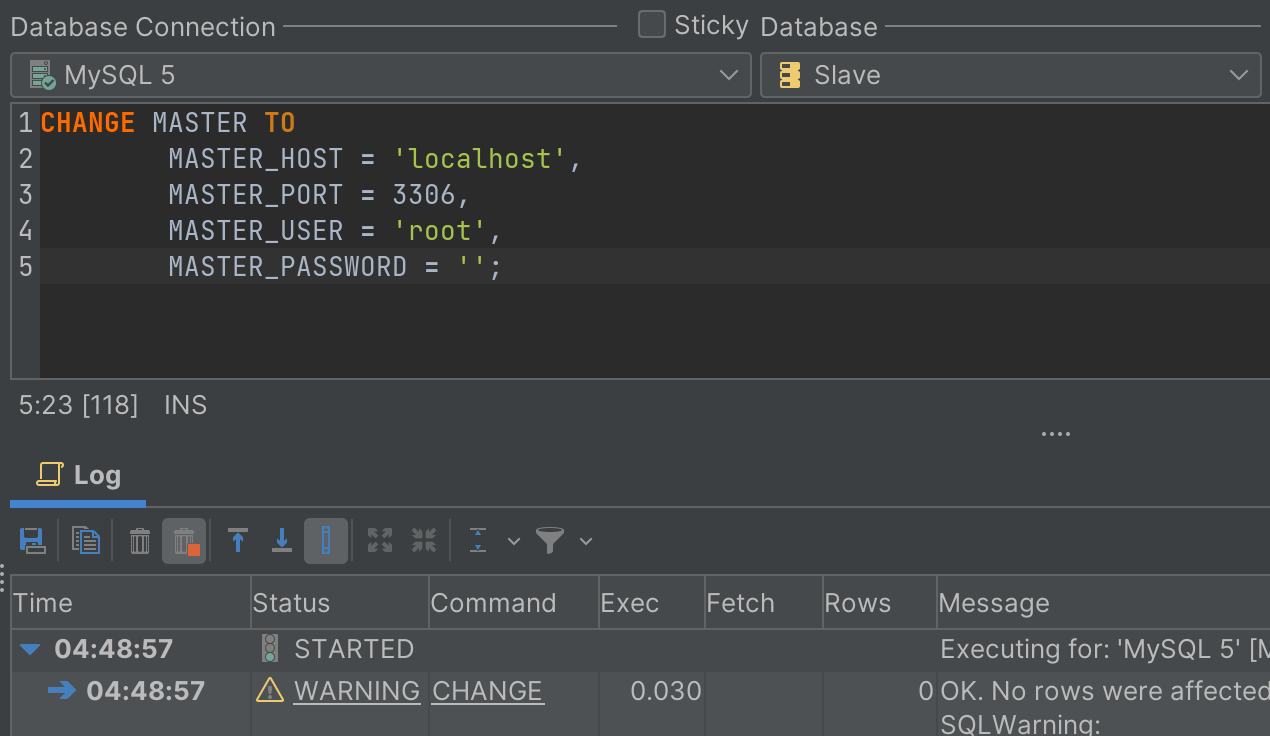Open the Slave database dropdown

(1238, 74)
